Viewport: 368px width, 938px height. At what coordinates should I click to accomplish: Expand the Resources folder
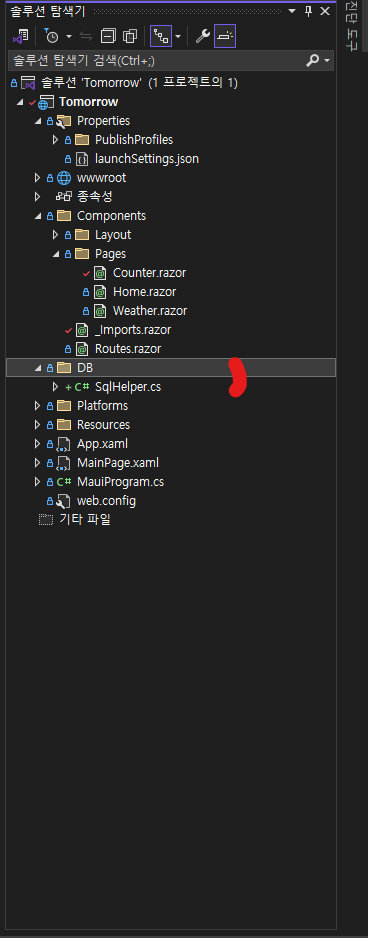[x=38, y=425]
